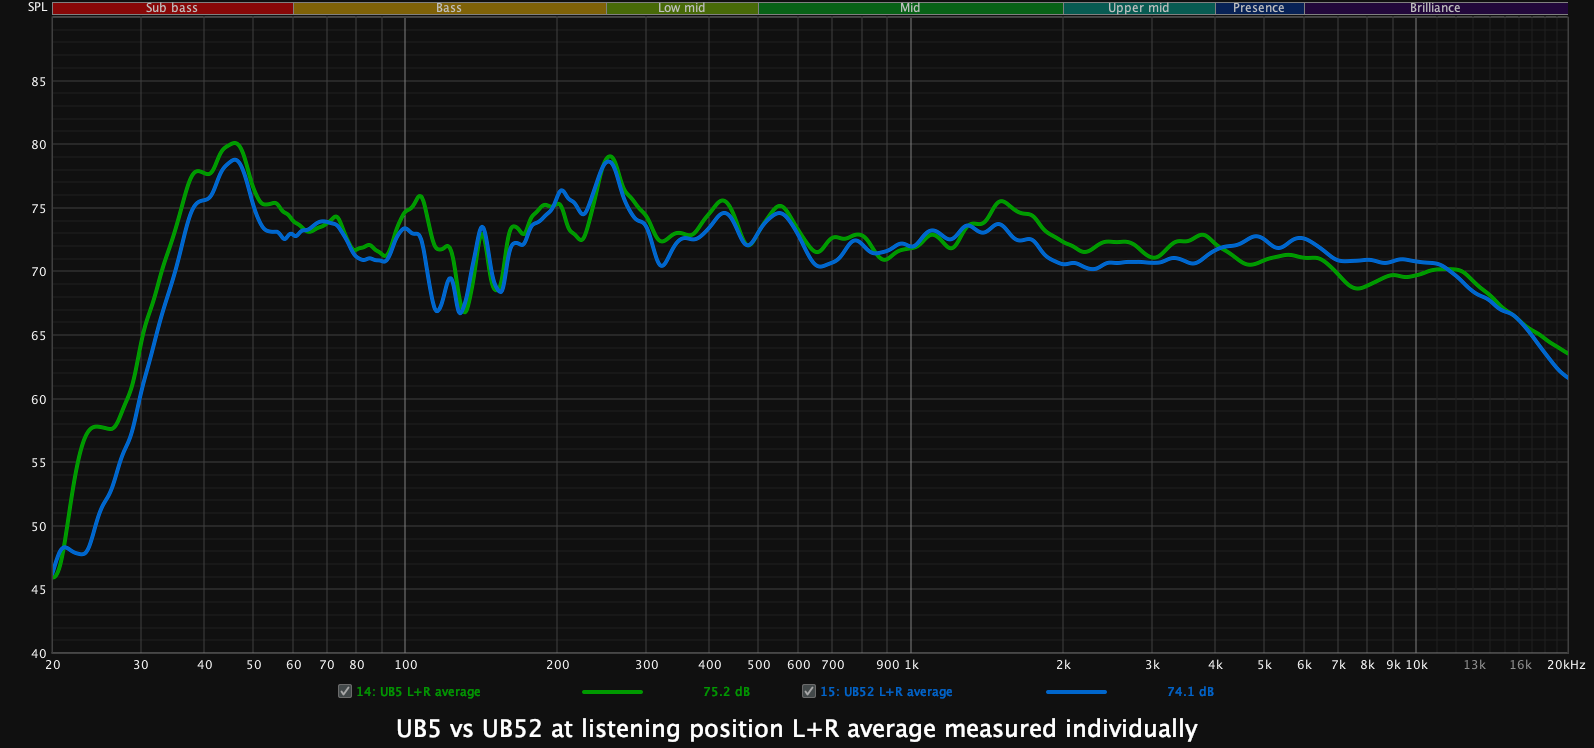Select the '15: UB52 L+R average' legend label
Image resolution: width=1594 pixels, height=748 pixels.
coord(886,692)
